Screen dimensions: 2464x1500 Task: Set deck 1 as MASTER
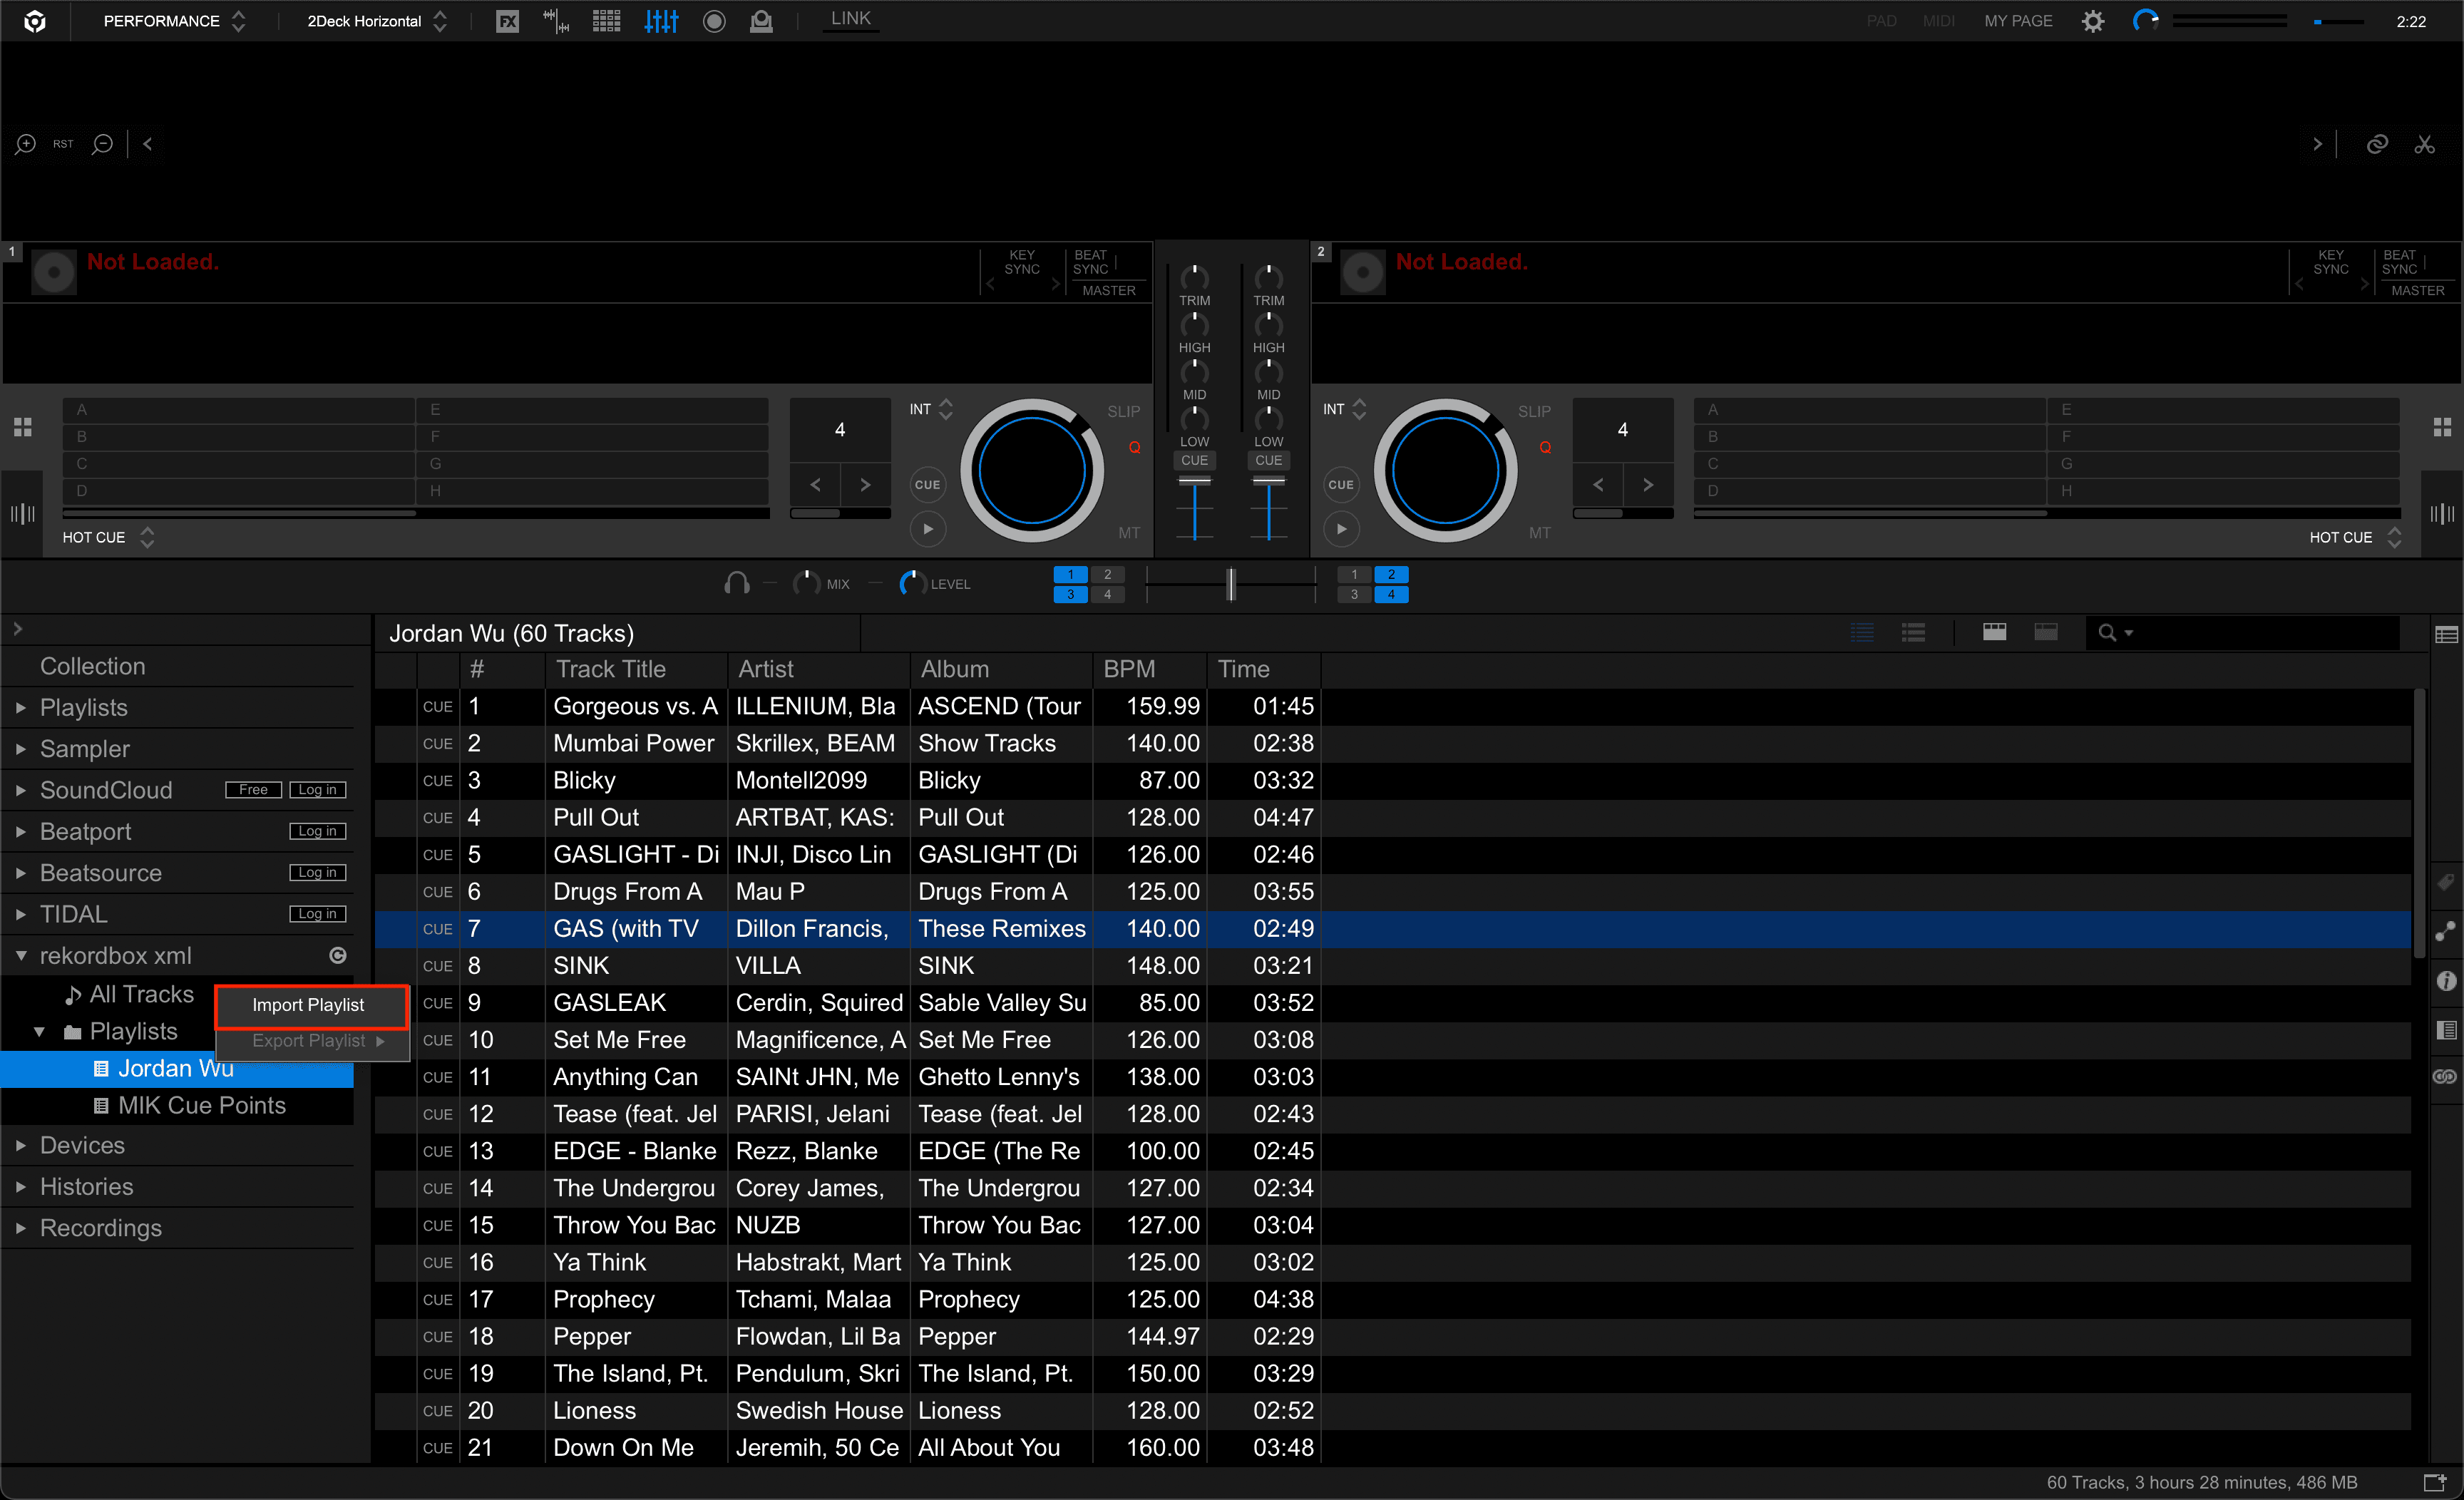(1108, 290)
